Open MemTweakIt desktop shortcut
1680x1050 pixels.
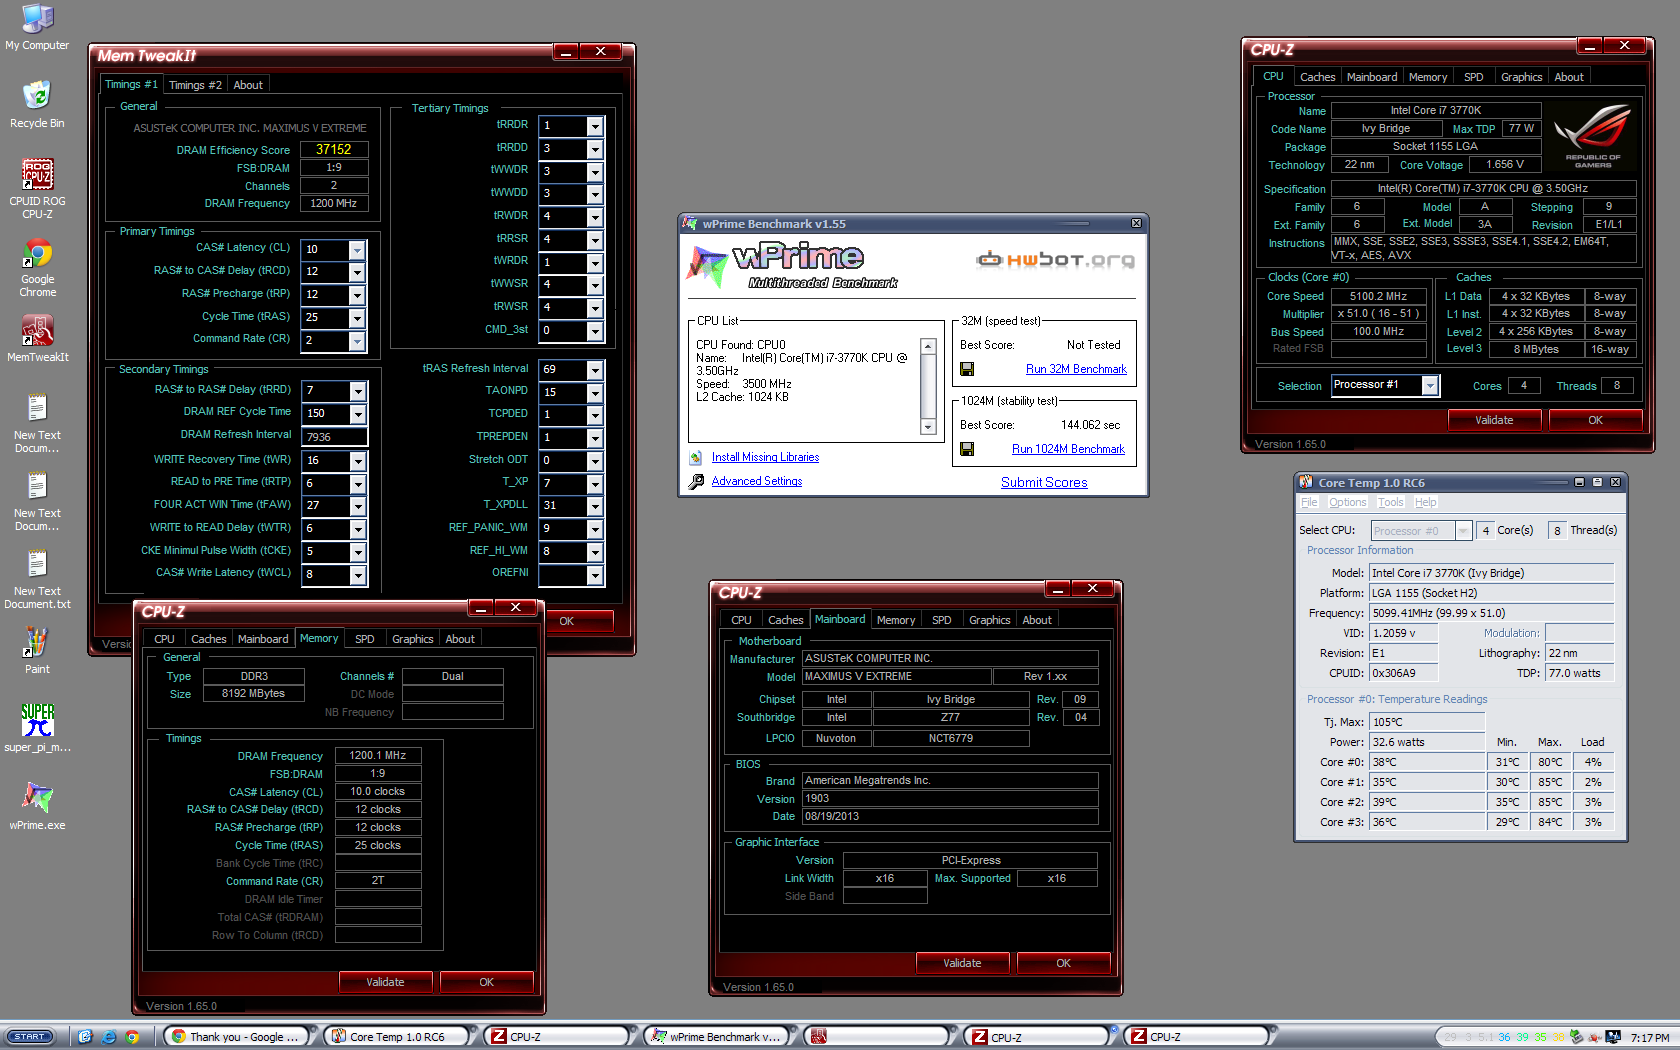point(37,338)
